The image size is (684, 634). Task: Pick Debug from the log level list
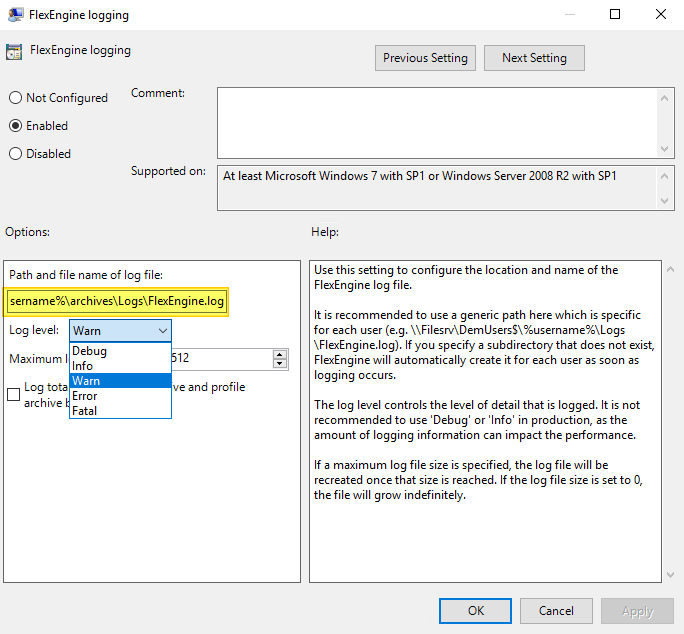[x=90, y=351]
